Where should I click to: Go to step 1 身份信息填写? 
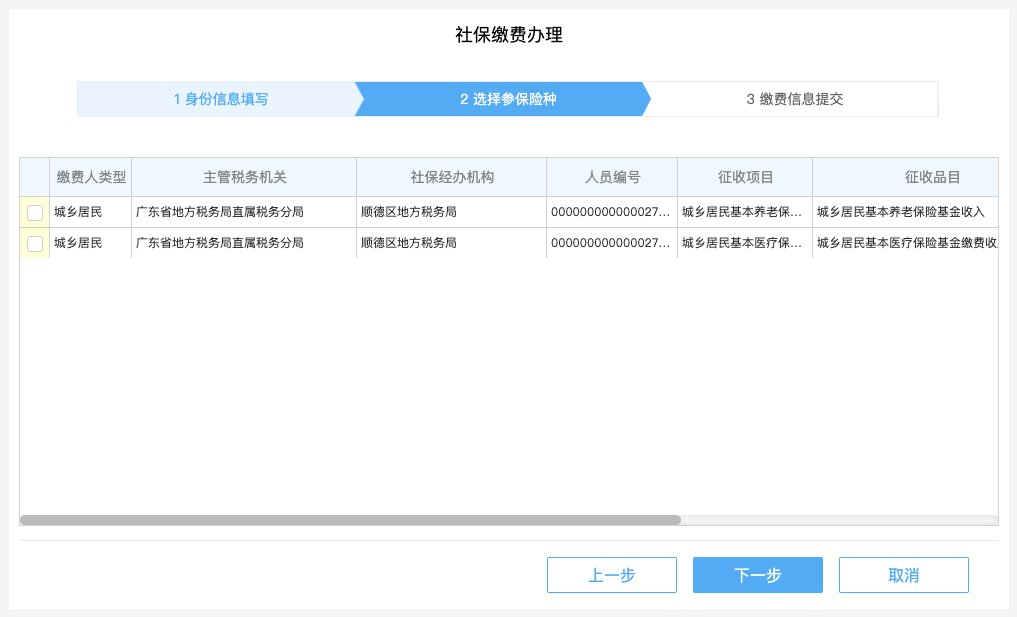tap(220, 99)
